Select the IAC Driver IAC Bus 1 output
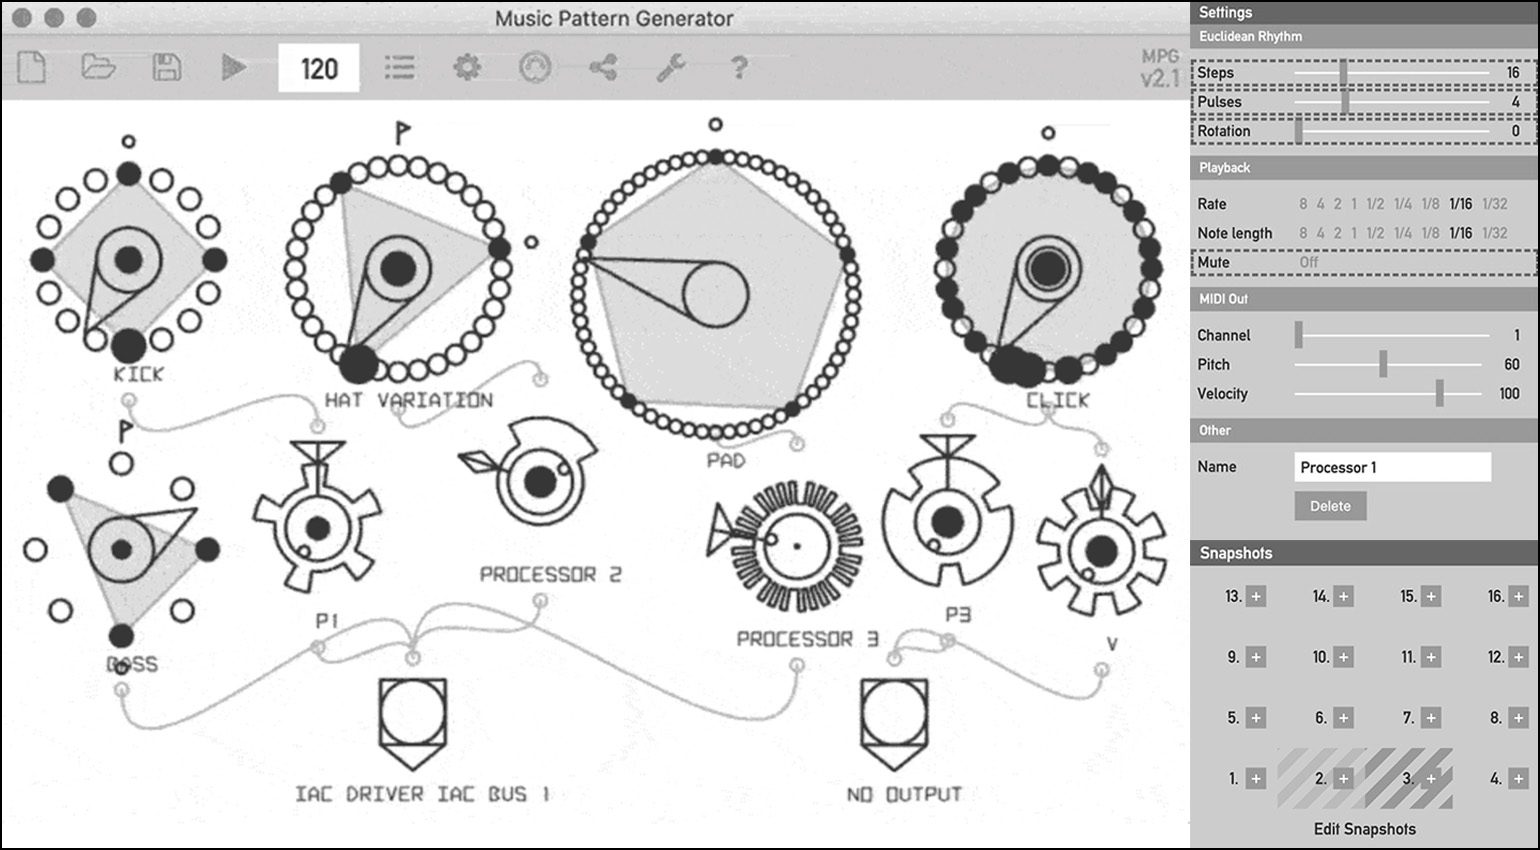 (412, 724)
